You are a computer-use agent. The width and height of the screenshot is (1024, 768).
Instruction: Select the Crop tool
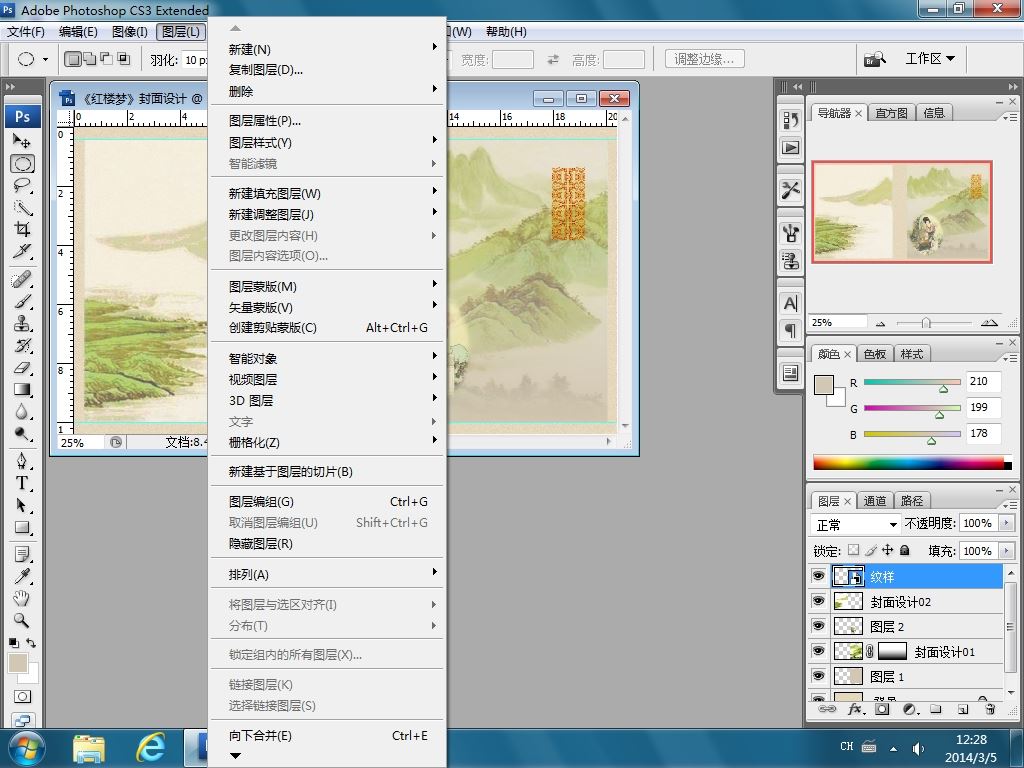tap(22, 229)
